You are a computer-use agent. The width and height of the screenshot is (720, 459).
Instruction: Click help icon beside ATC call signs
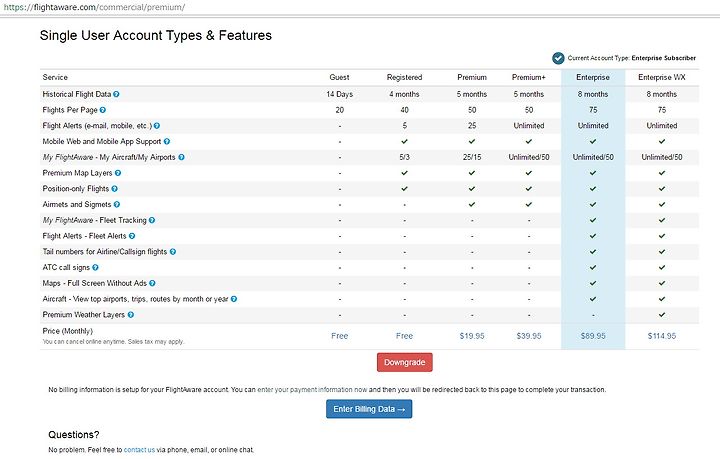click(95, 268)
